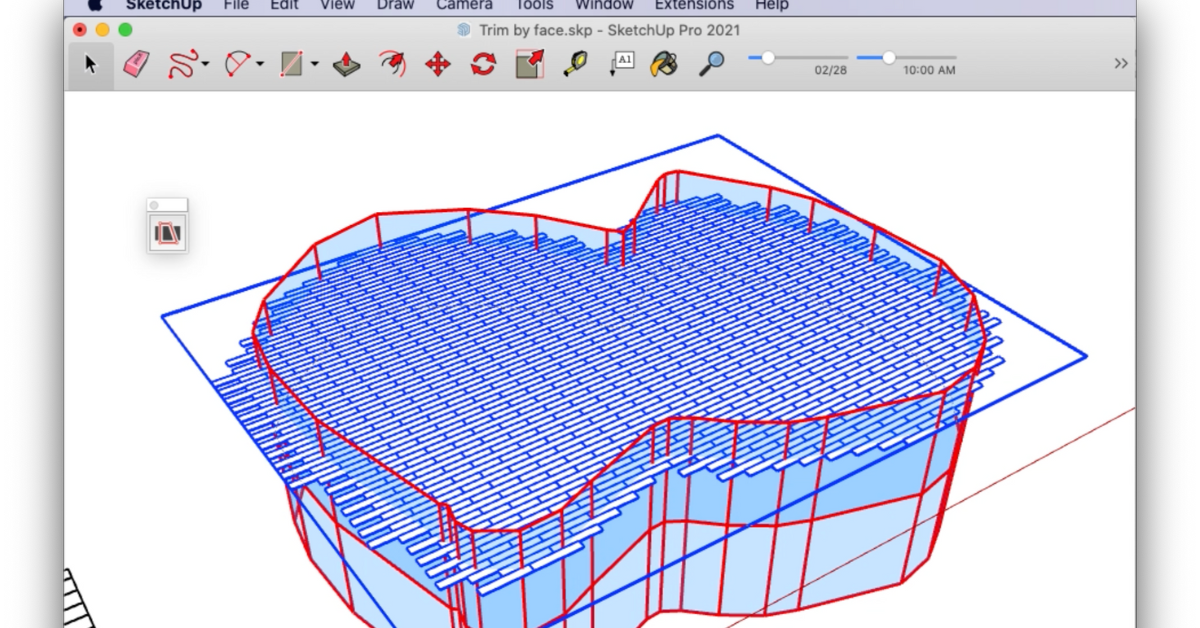The height and width of the screenshot is (628, 1200).
Task: Select the Paint Bucket tool
Action: (x=664, y=65)
